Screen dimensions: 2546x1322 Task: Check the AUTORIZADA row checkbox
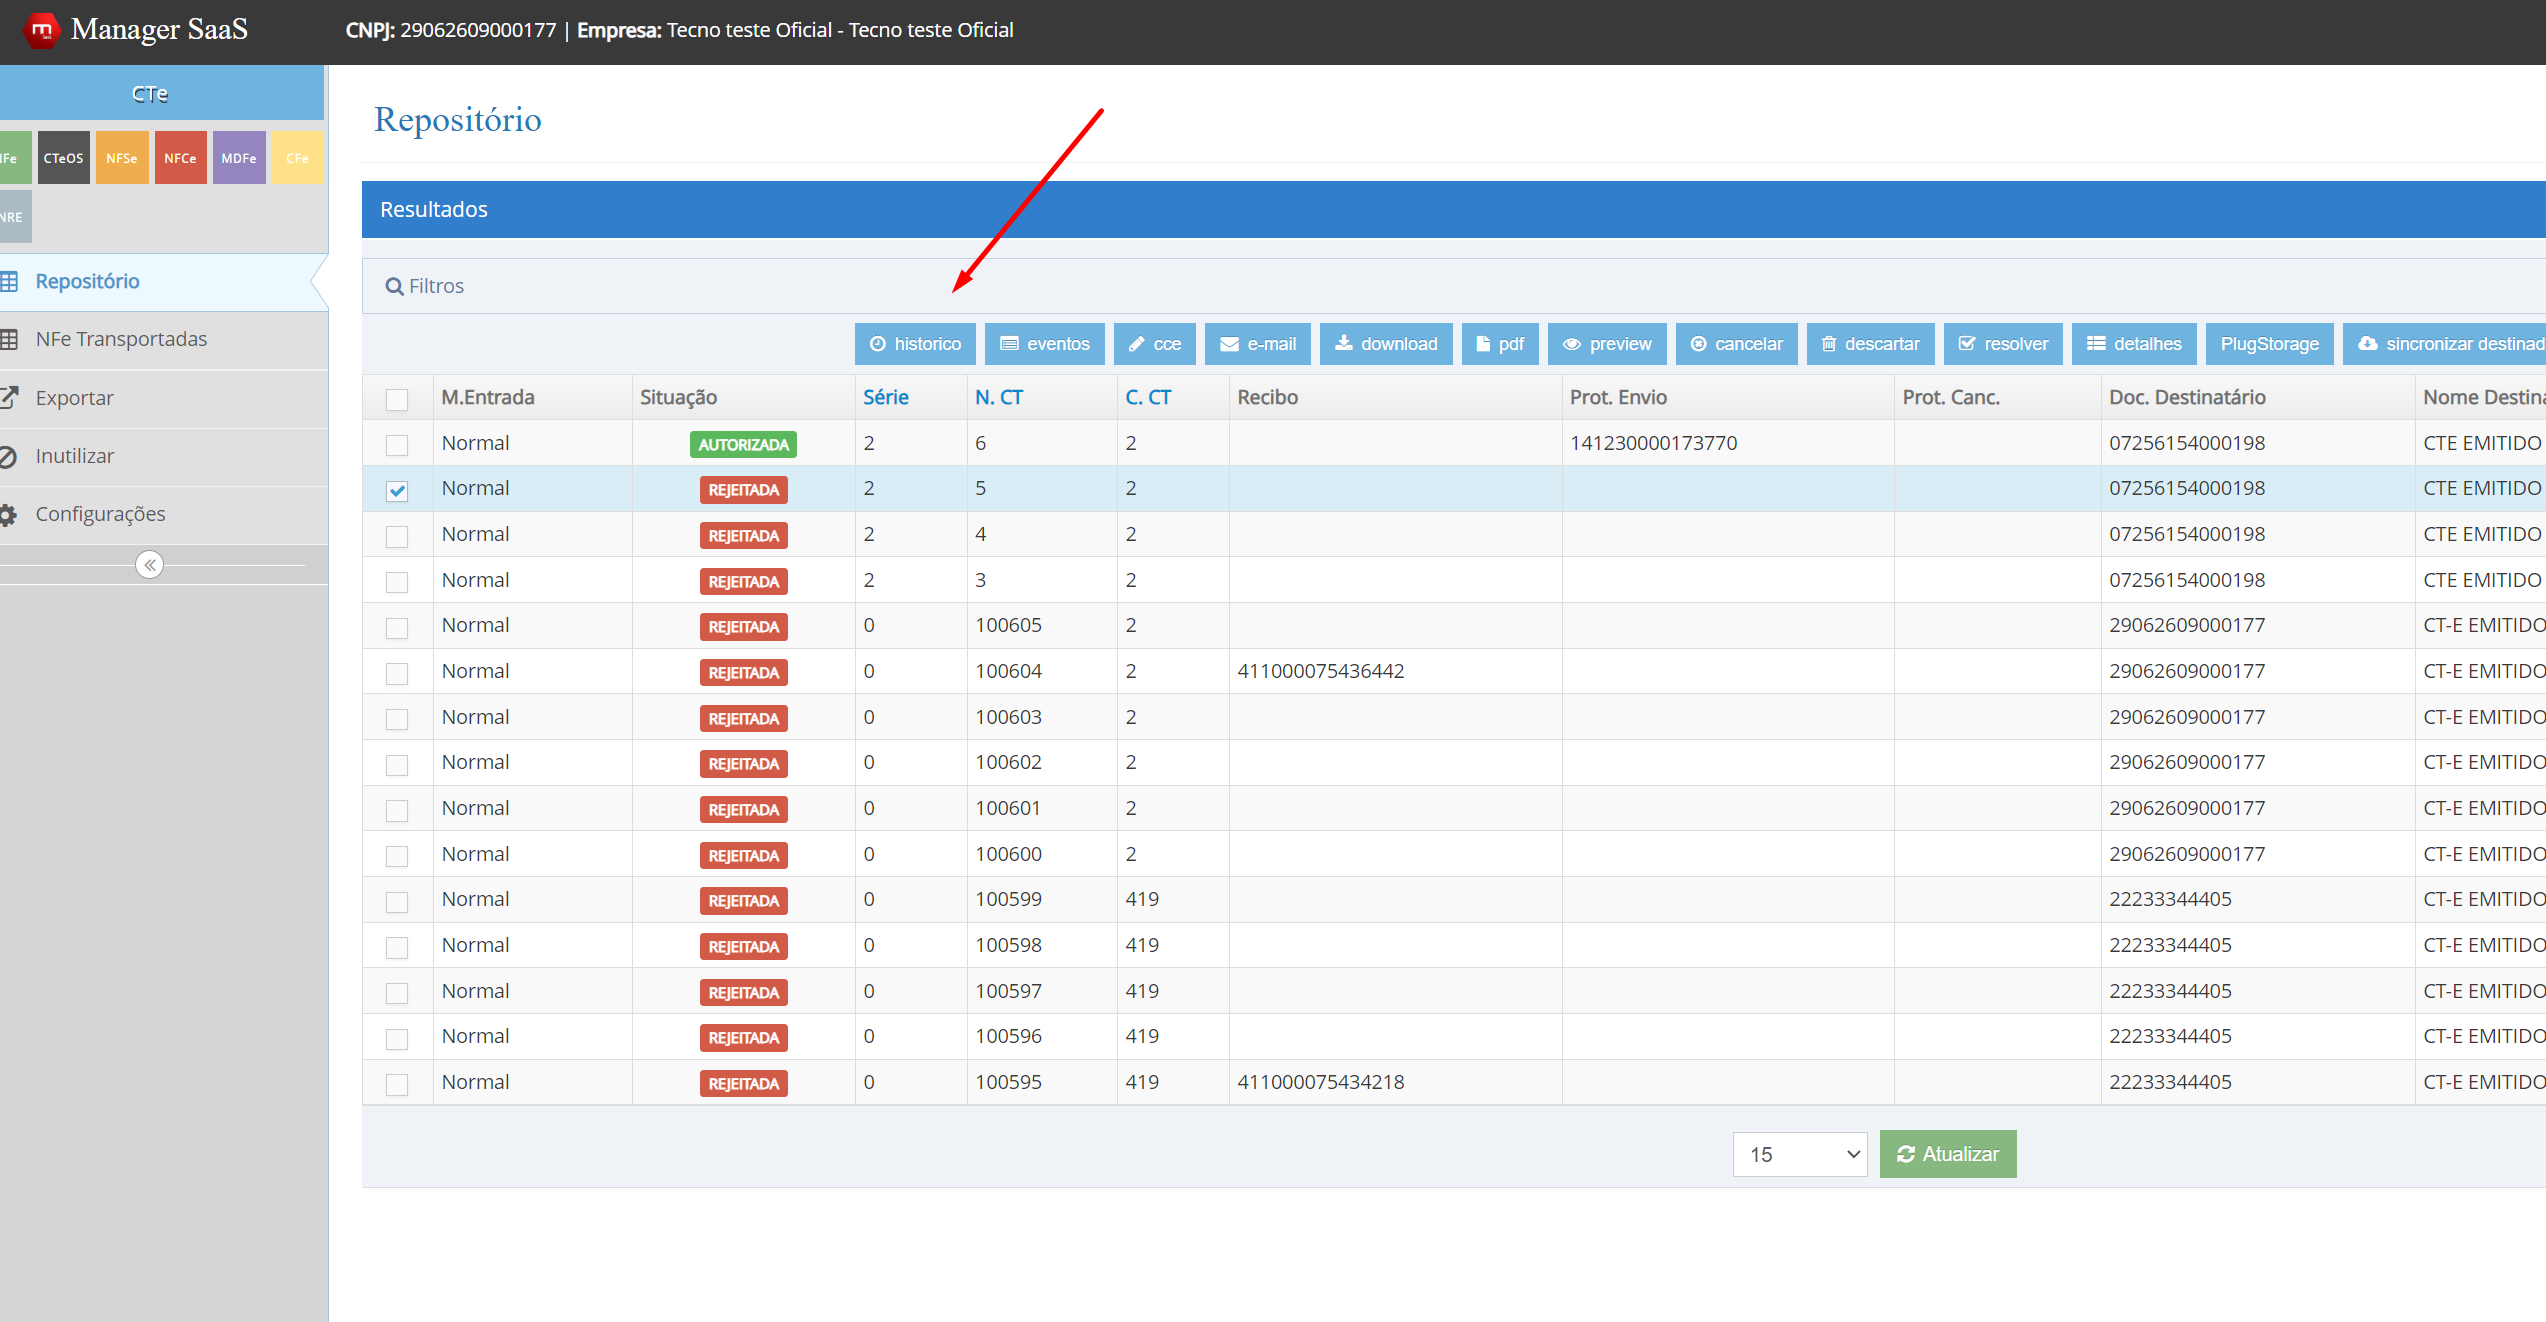click(x=397, y=444)
